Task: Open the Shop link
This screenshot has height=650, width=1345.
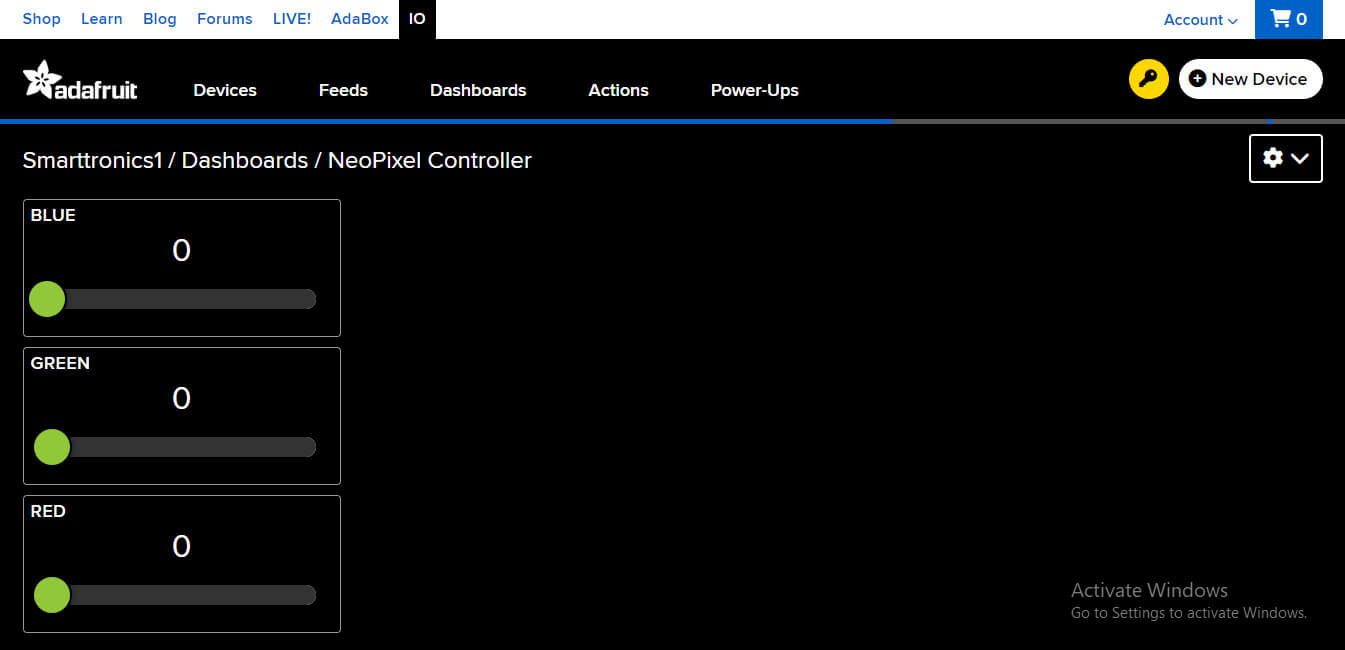Action: pos(41,19)
